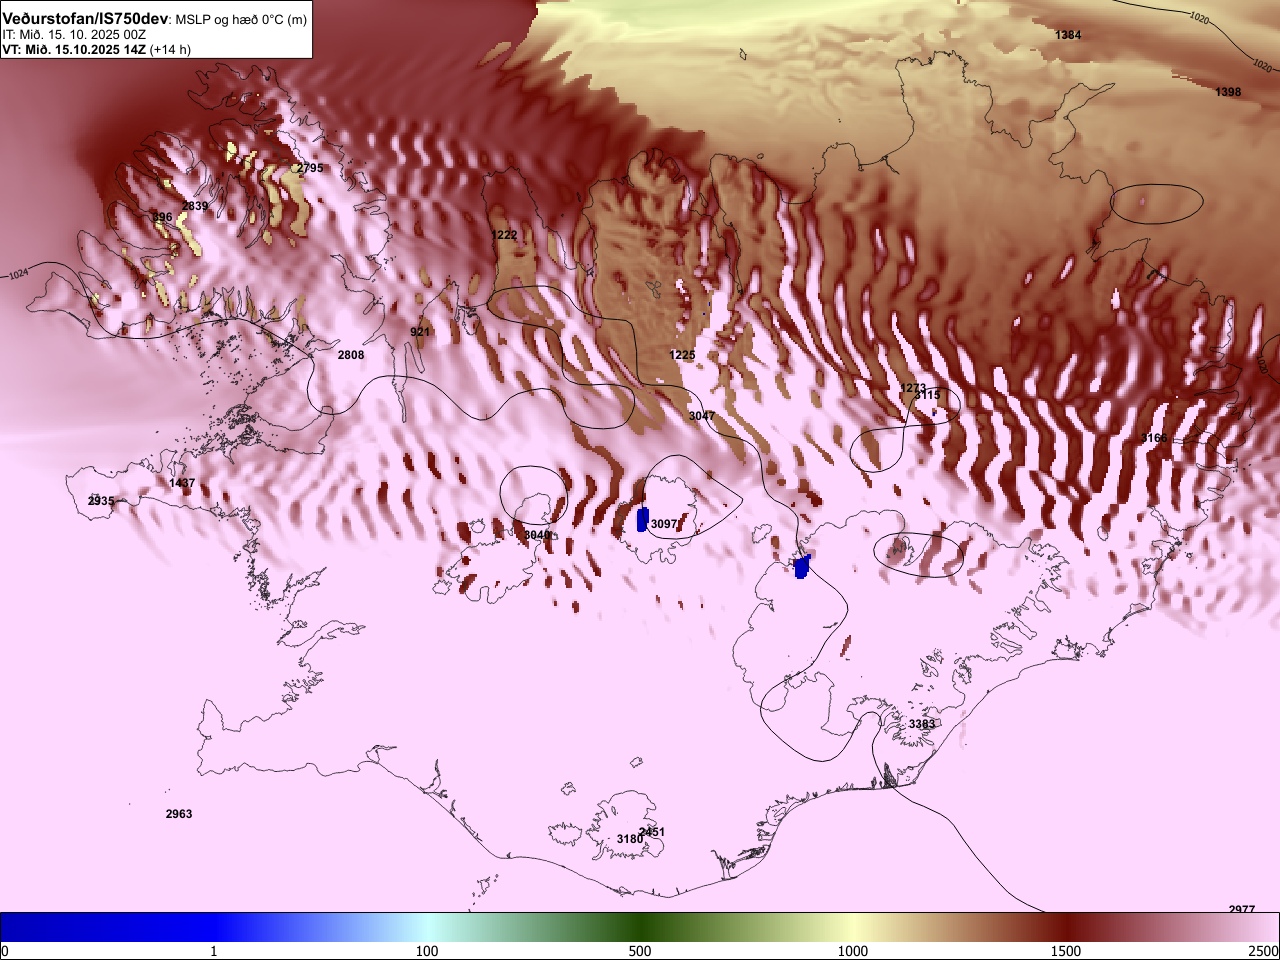This screenshot has width=1280, height=960.
Task: Click the 3383 height value
Action: [x=922, y=724]
